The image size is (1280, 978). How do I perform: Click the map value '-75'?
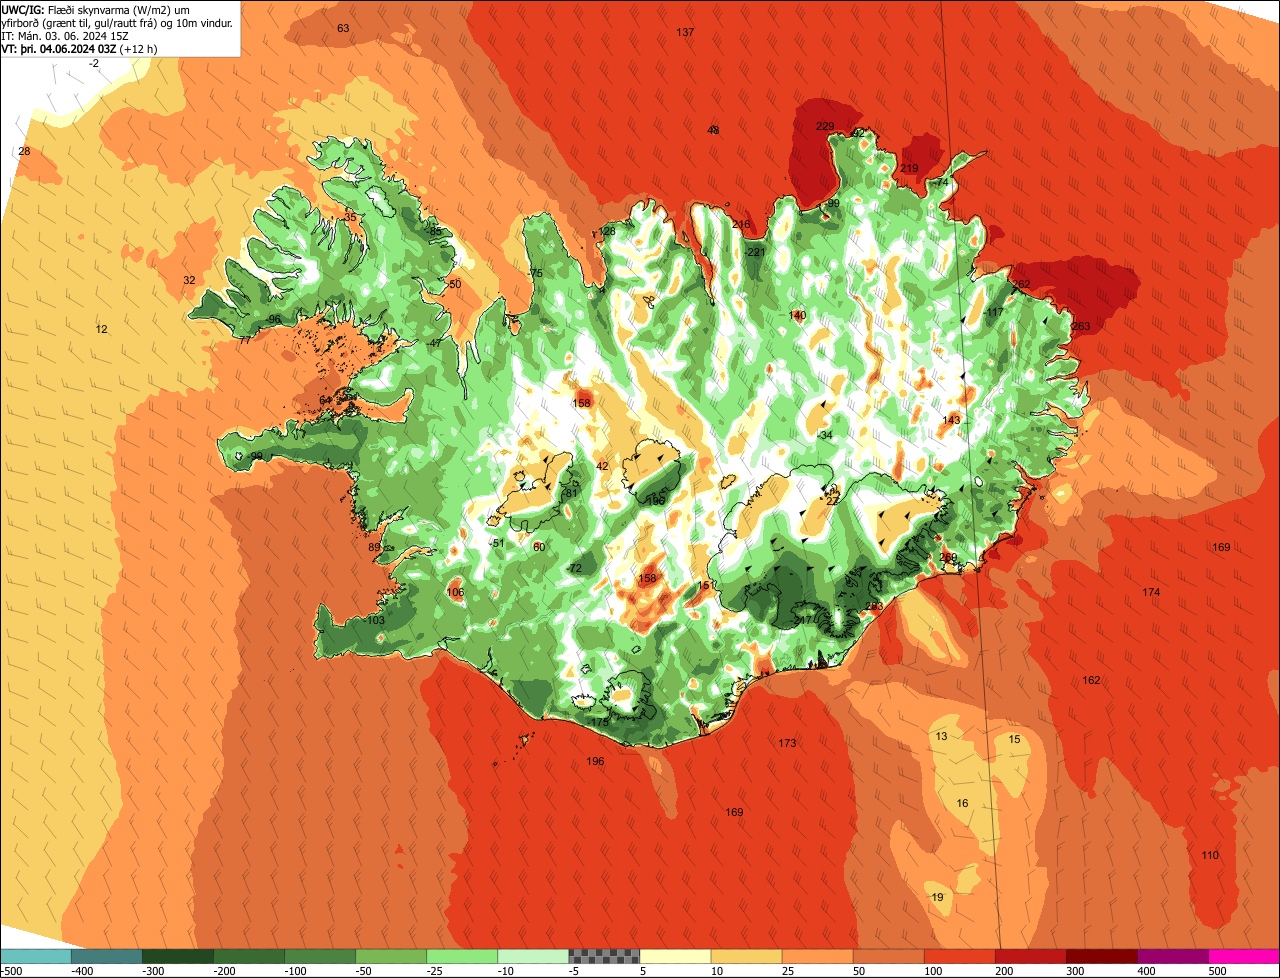click(x=535, y=273)
